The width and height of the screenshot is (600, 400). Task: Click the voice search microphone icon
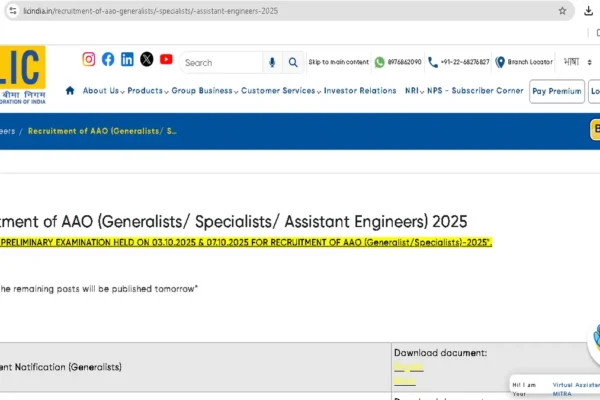click(272, 62)
